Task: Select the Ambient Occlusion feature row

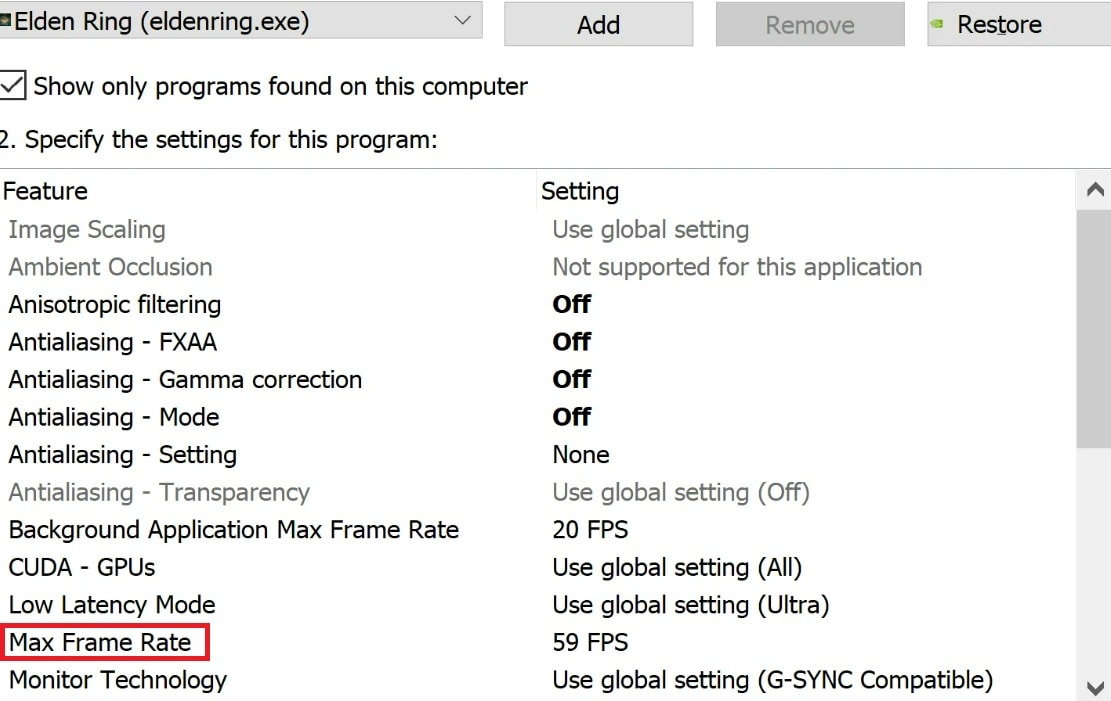Action: tap(111, 267)
